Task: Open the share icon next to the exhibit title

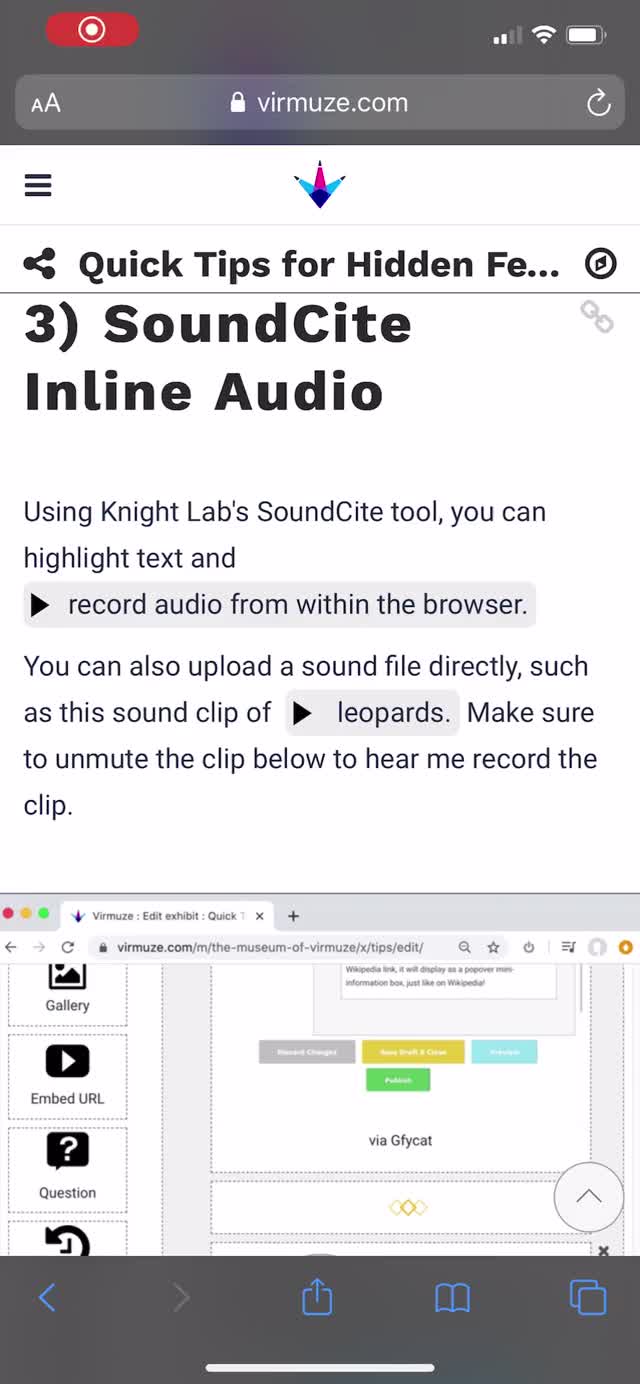Action: 40,264
